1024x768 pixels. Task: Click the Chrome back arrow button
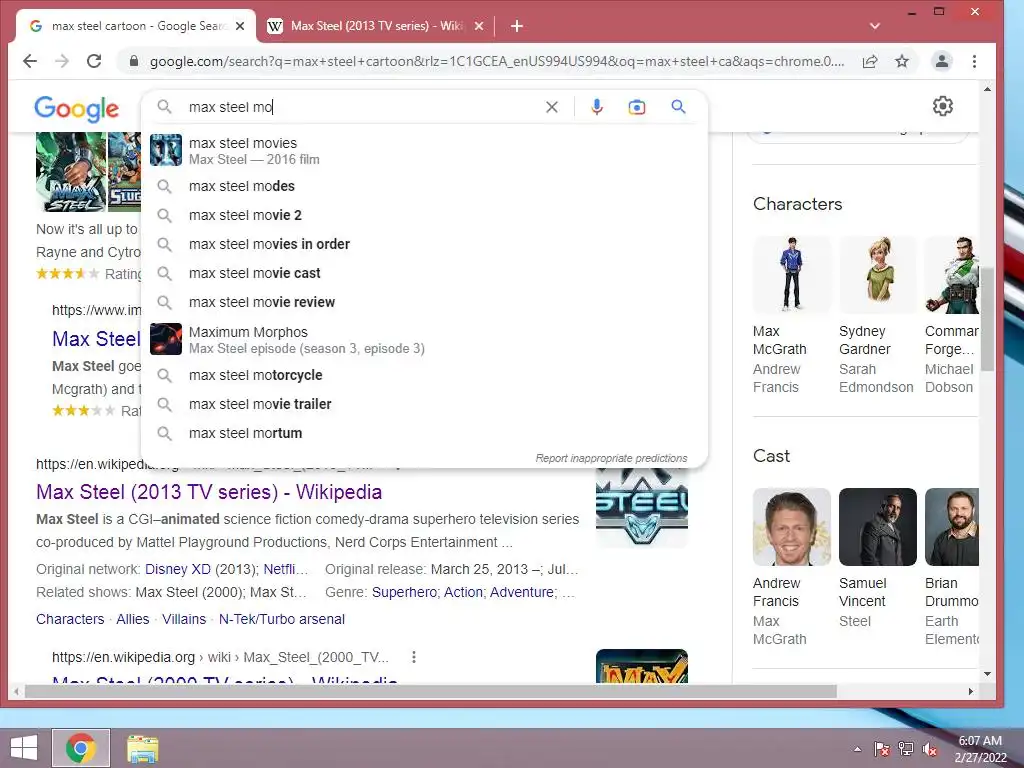coord(30,61)
